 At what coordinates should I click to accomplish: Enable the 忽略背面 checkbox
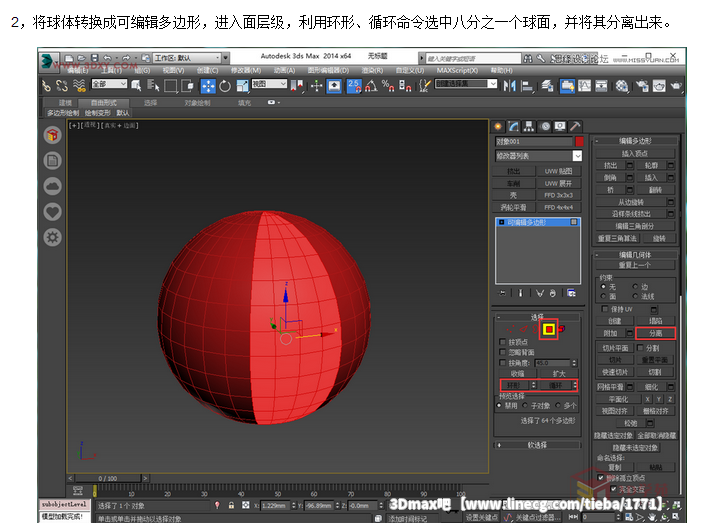pos(502,352)
